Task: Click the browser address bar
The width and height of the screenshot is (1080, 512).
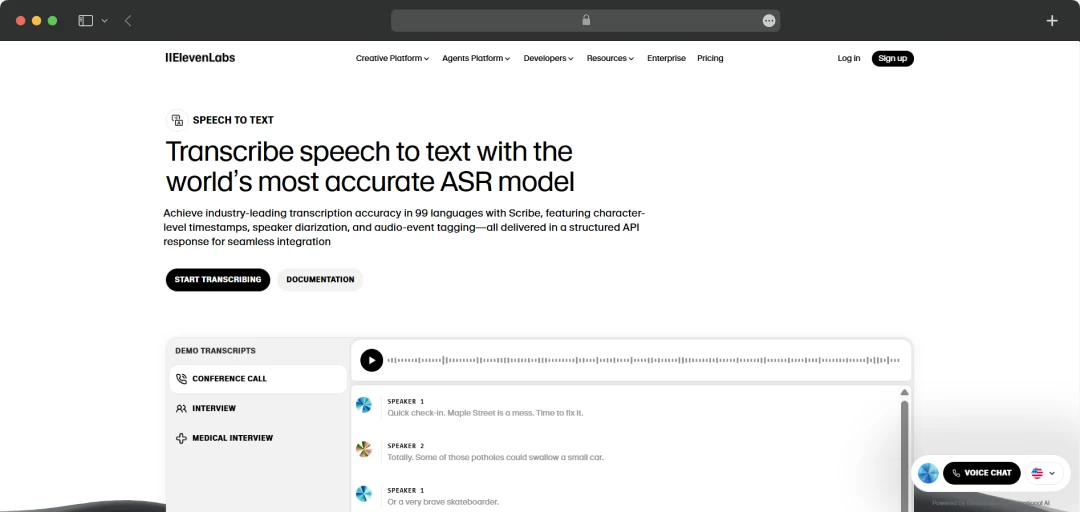Action: [585, 21]
